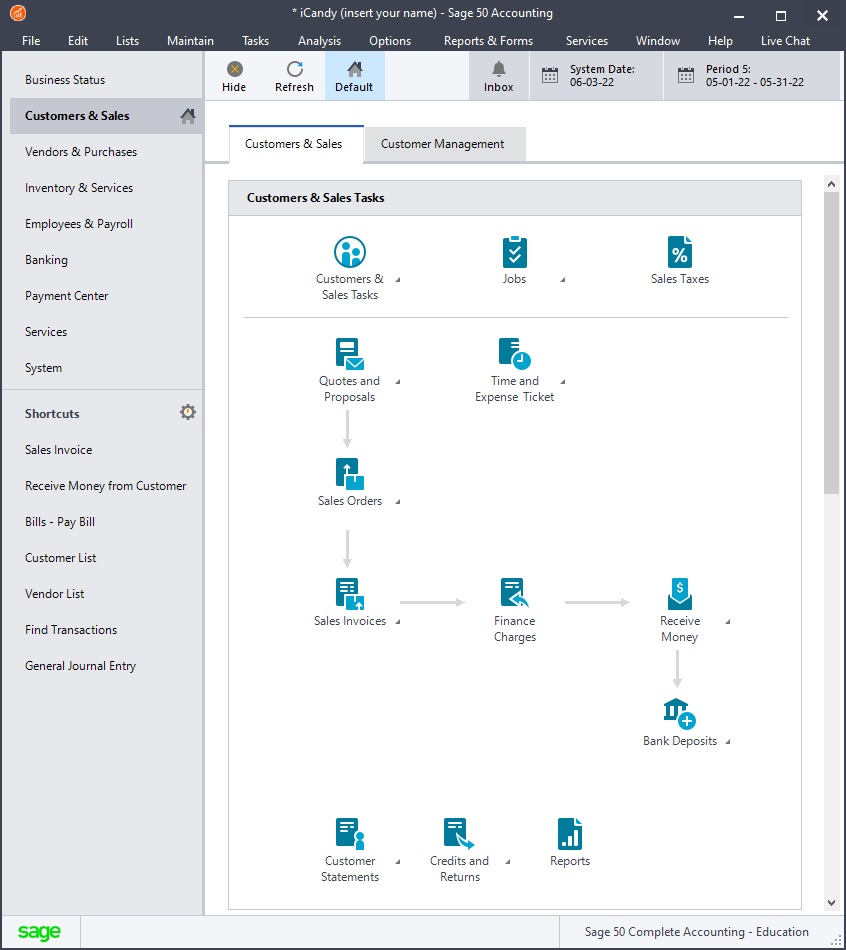Open the Payment Center navigation page

67,296
